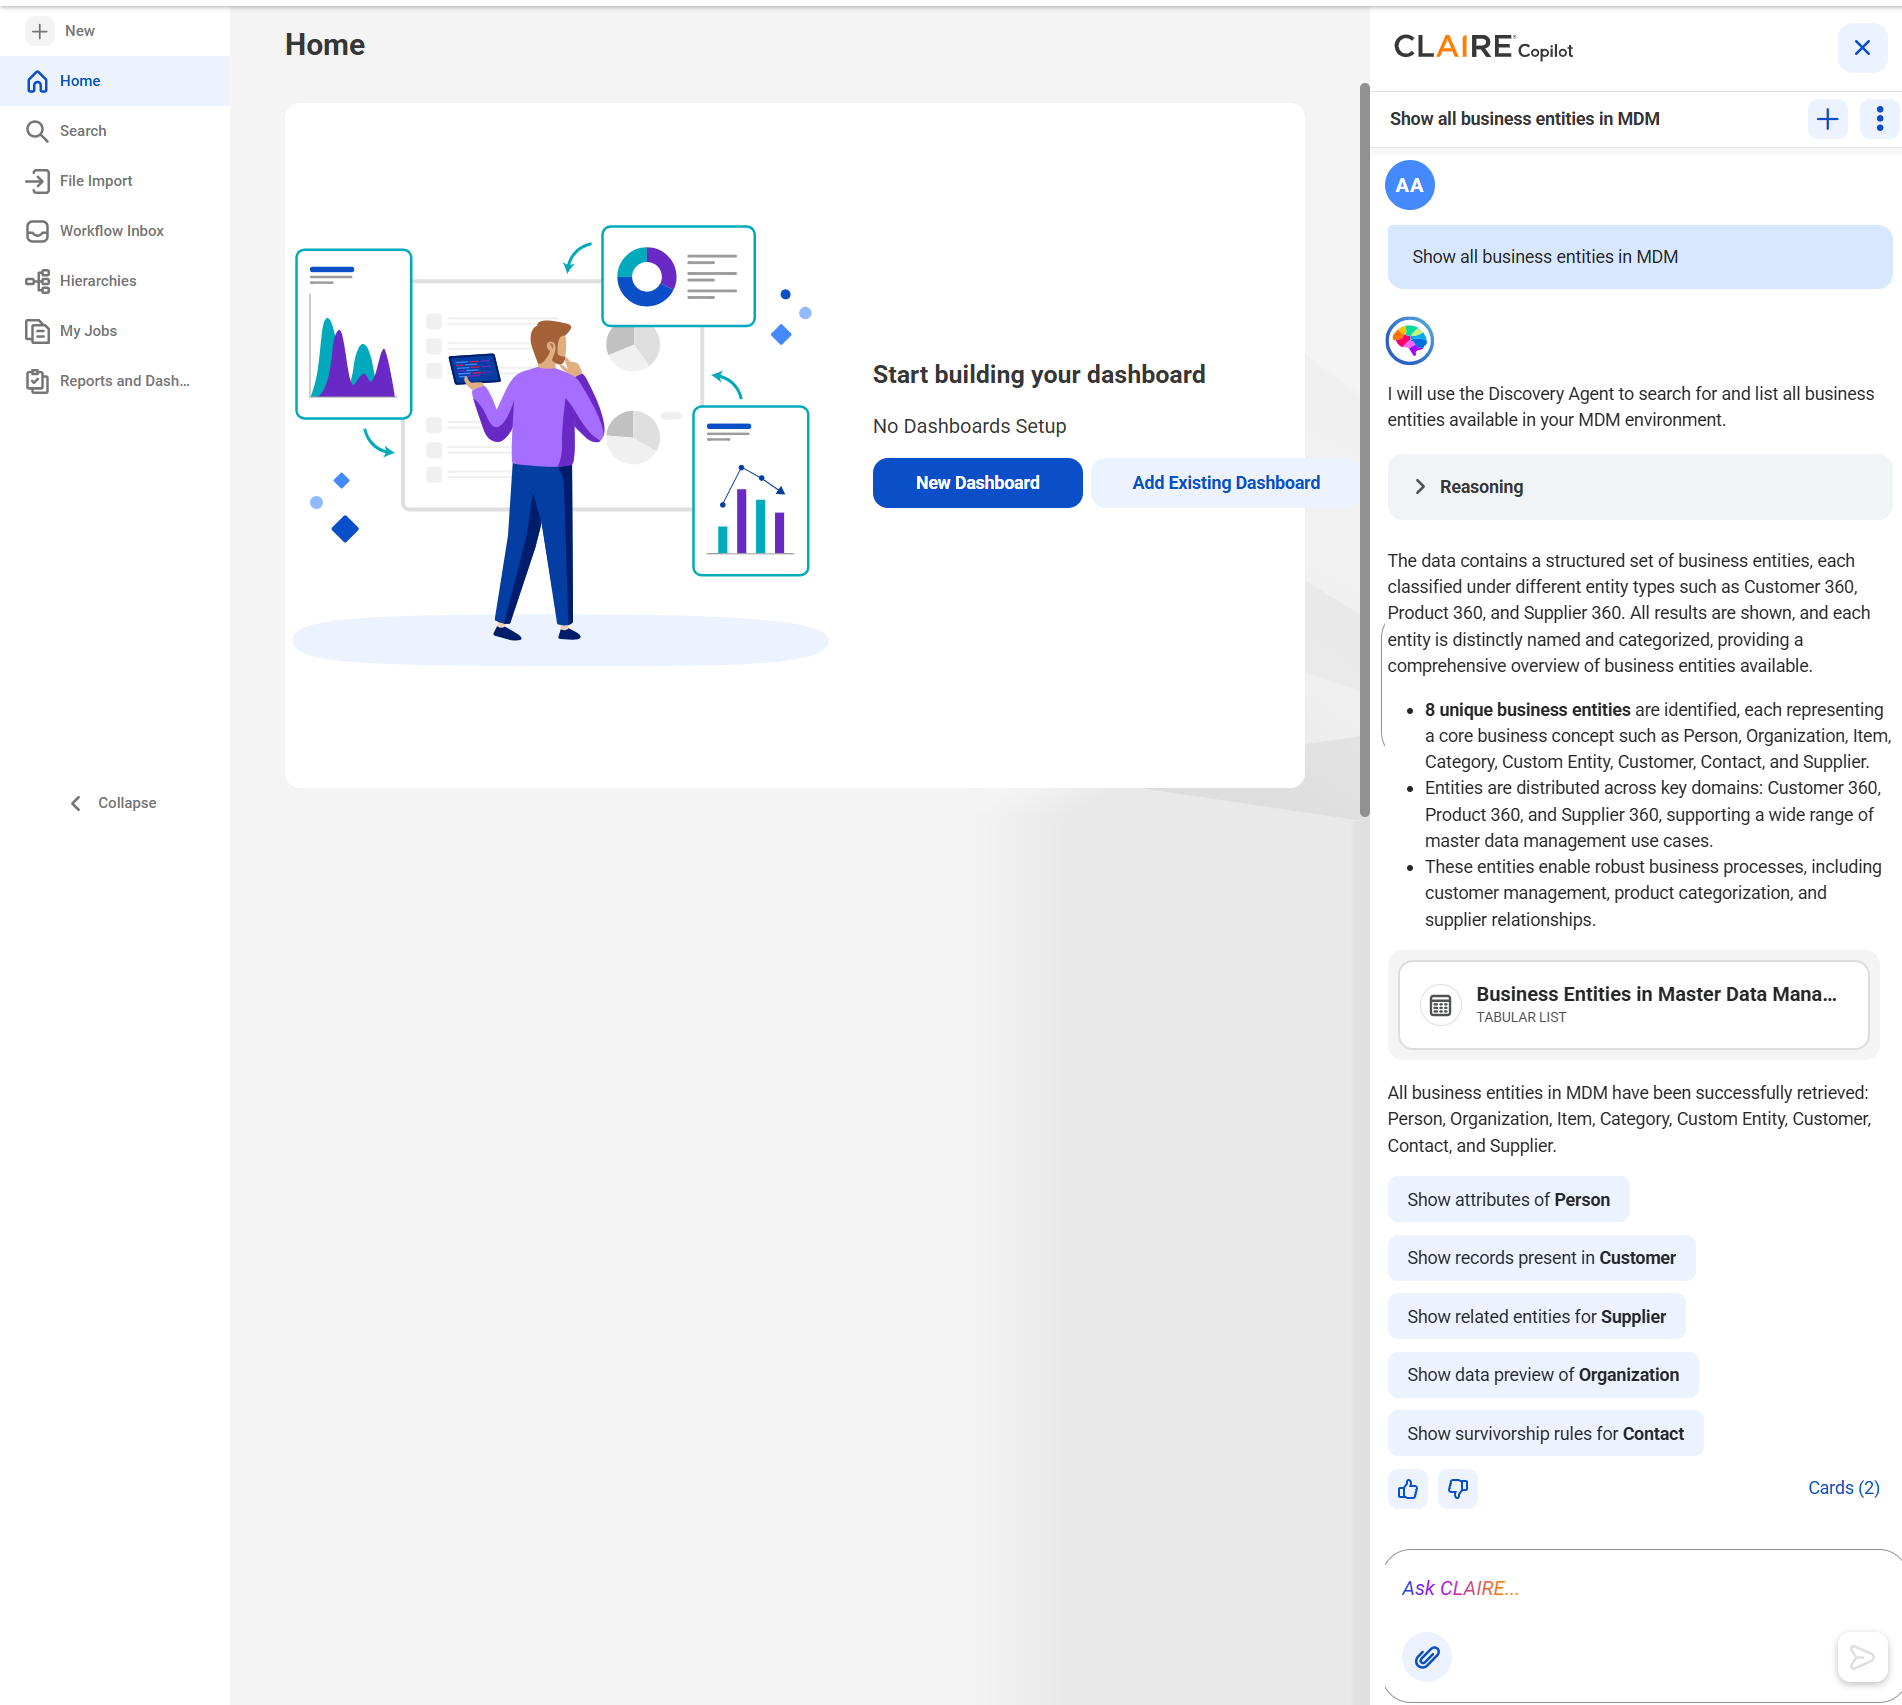Open My Jobs
The height and width of the screenshot is (1705, 1902).
[115, 331]
